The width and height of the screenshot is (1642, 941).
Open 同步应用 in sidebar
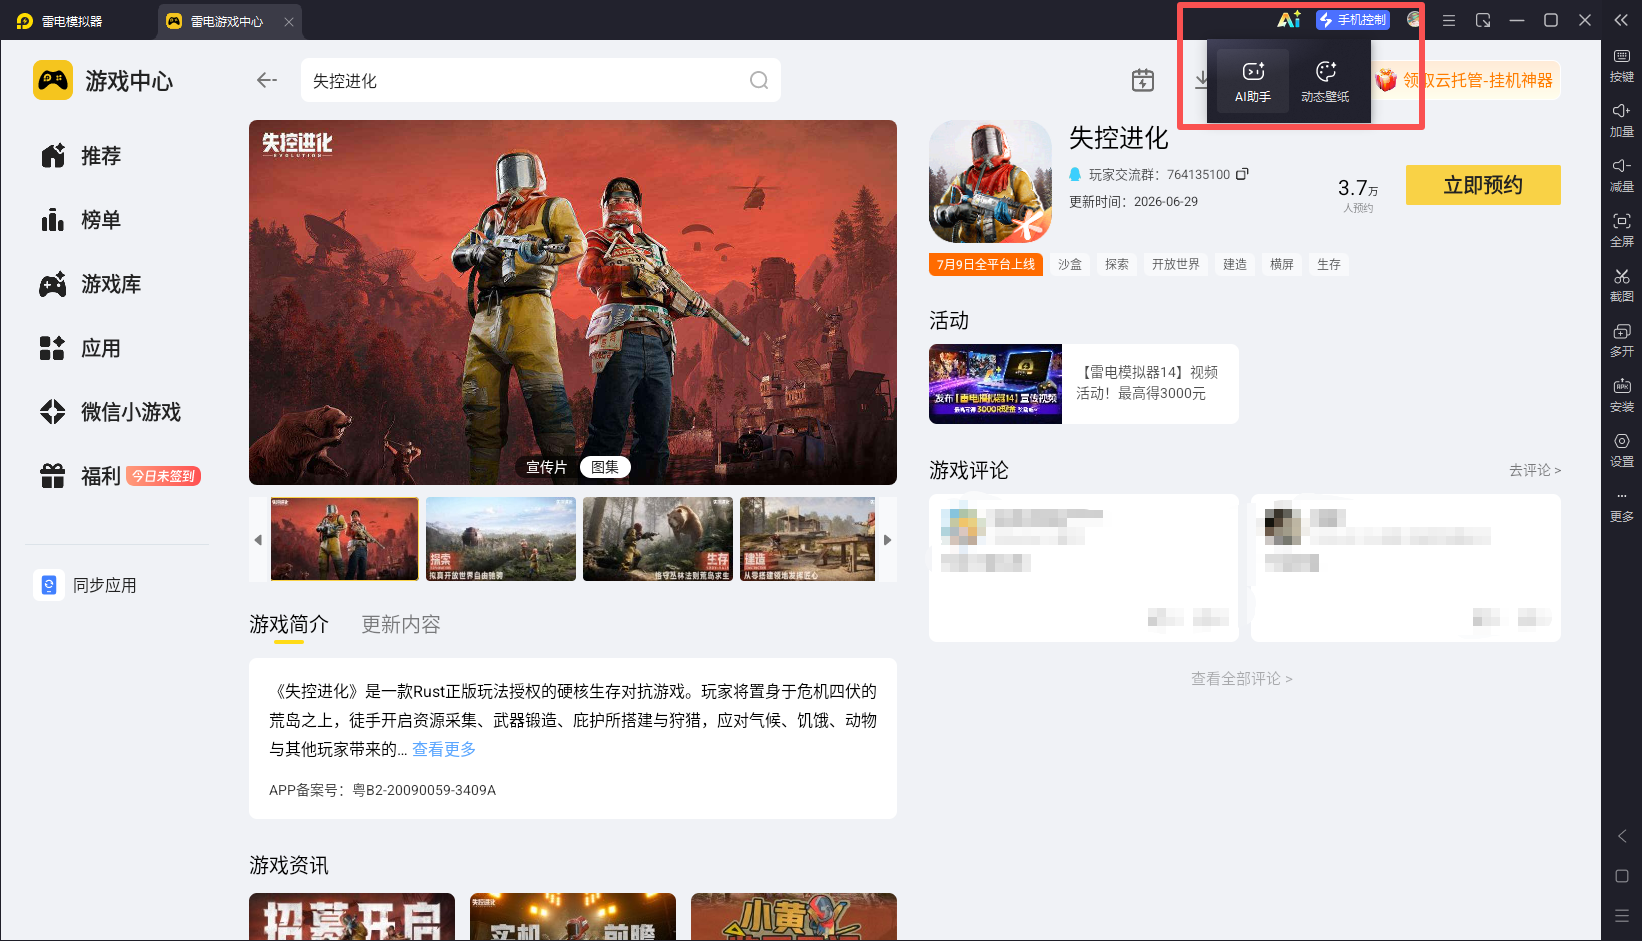pos(86,585)
